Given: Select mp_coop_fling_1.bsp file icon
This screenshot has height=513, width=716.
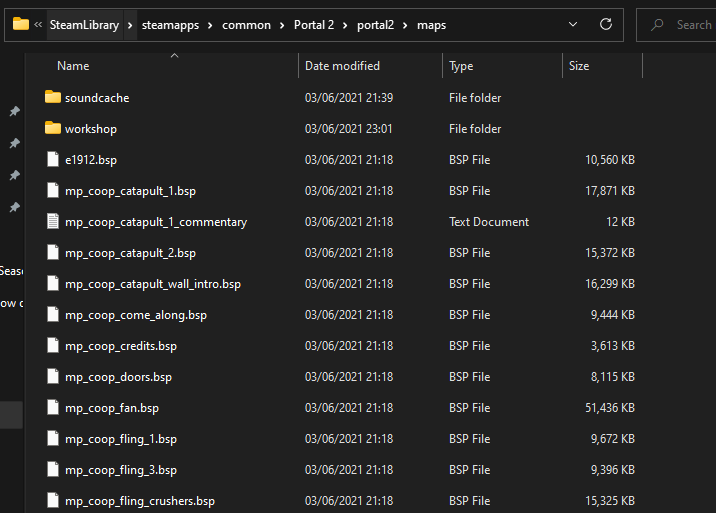Looking at the screenshot, I should click(x=53, y=439).
